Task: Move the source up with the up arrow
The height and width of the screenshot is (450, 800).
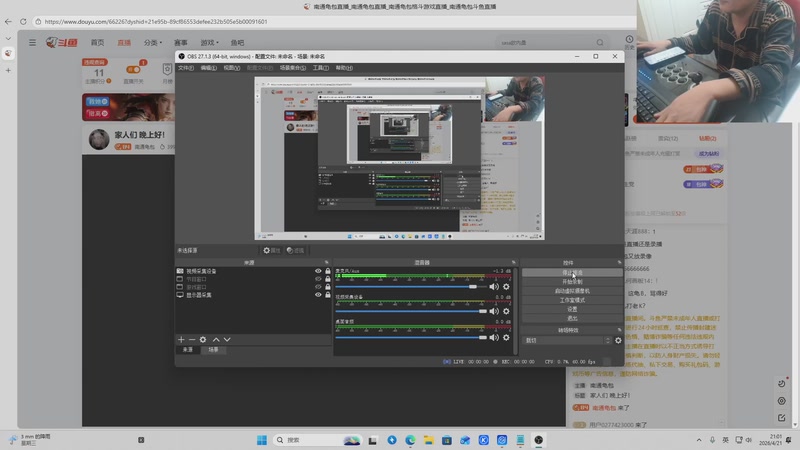Action: click(216, 339)
